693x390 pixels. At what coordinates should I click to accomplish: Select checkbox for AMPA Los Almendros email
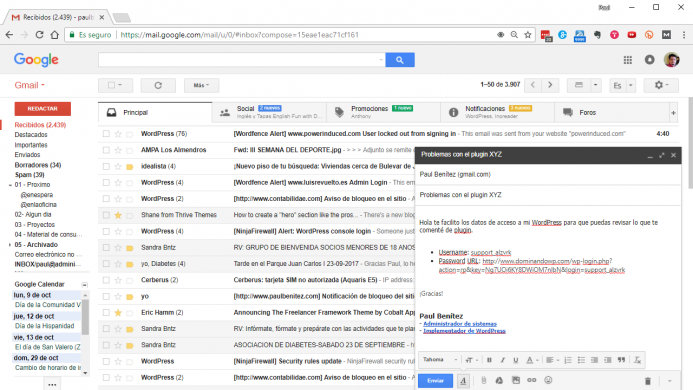tap(106, 150)
